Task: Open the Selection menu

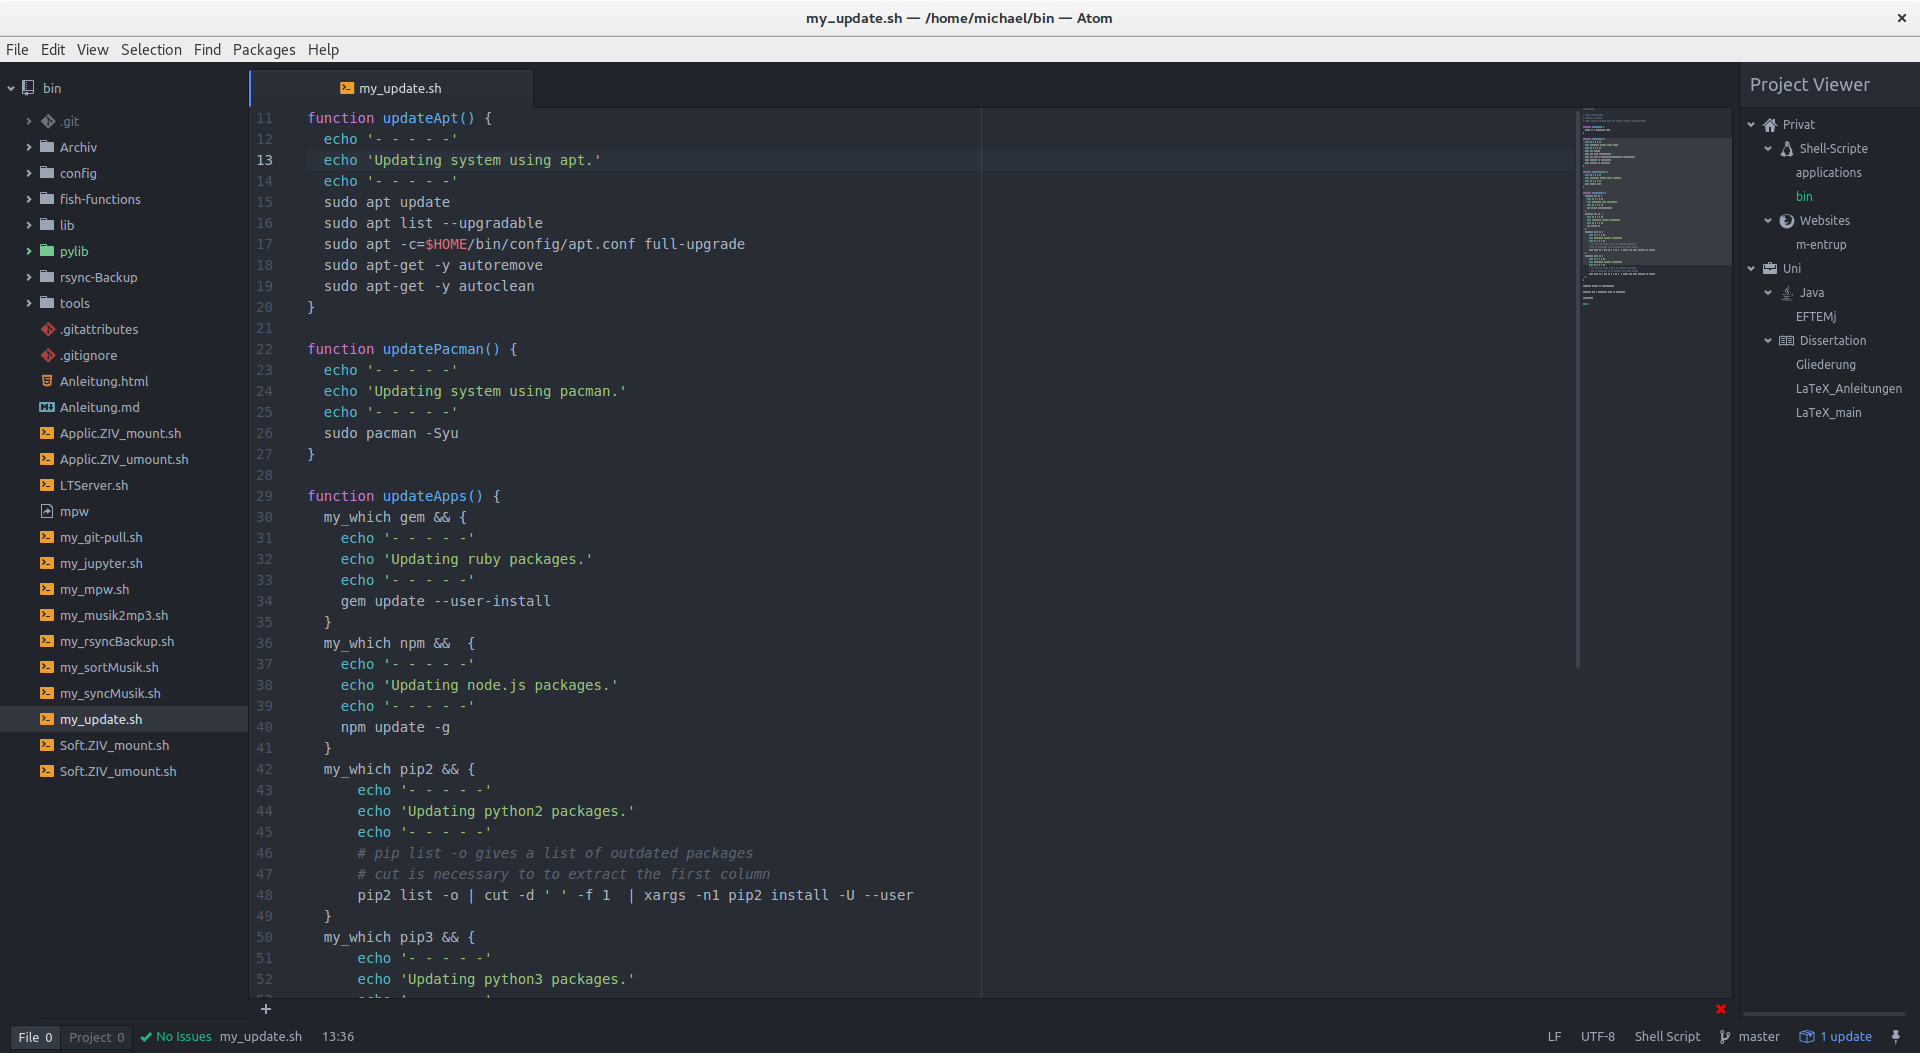Action: pyautogui.click(x=151, y=50)
